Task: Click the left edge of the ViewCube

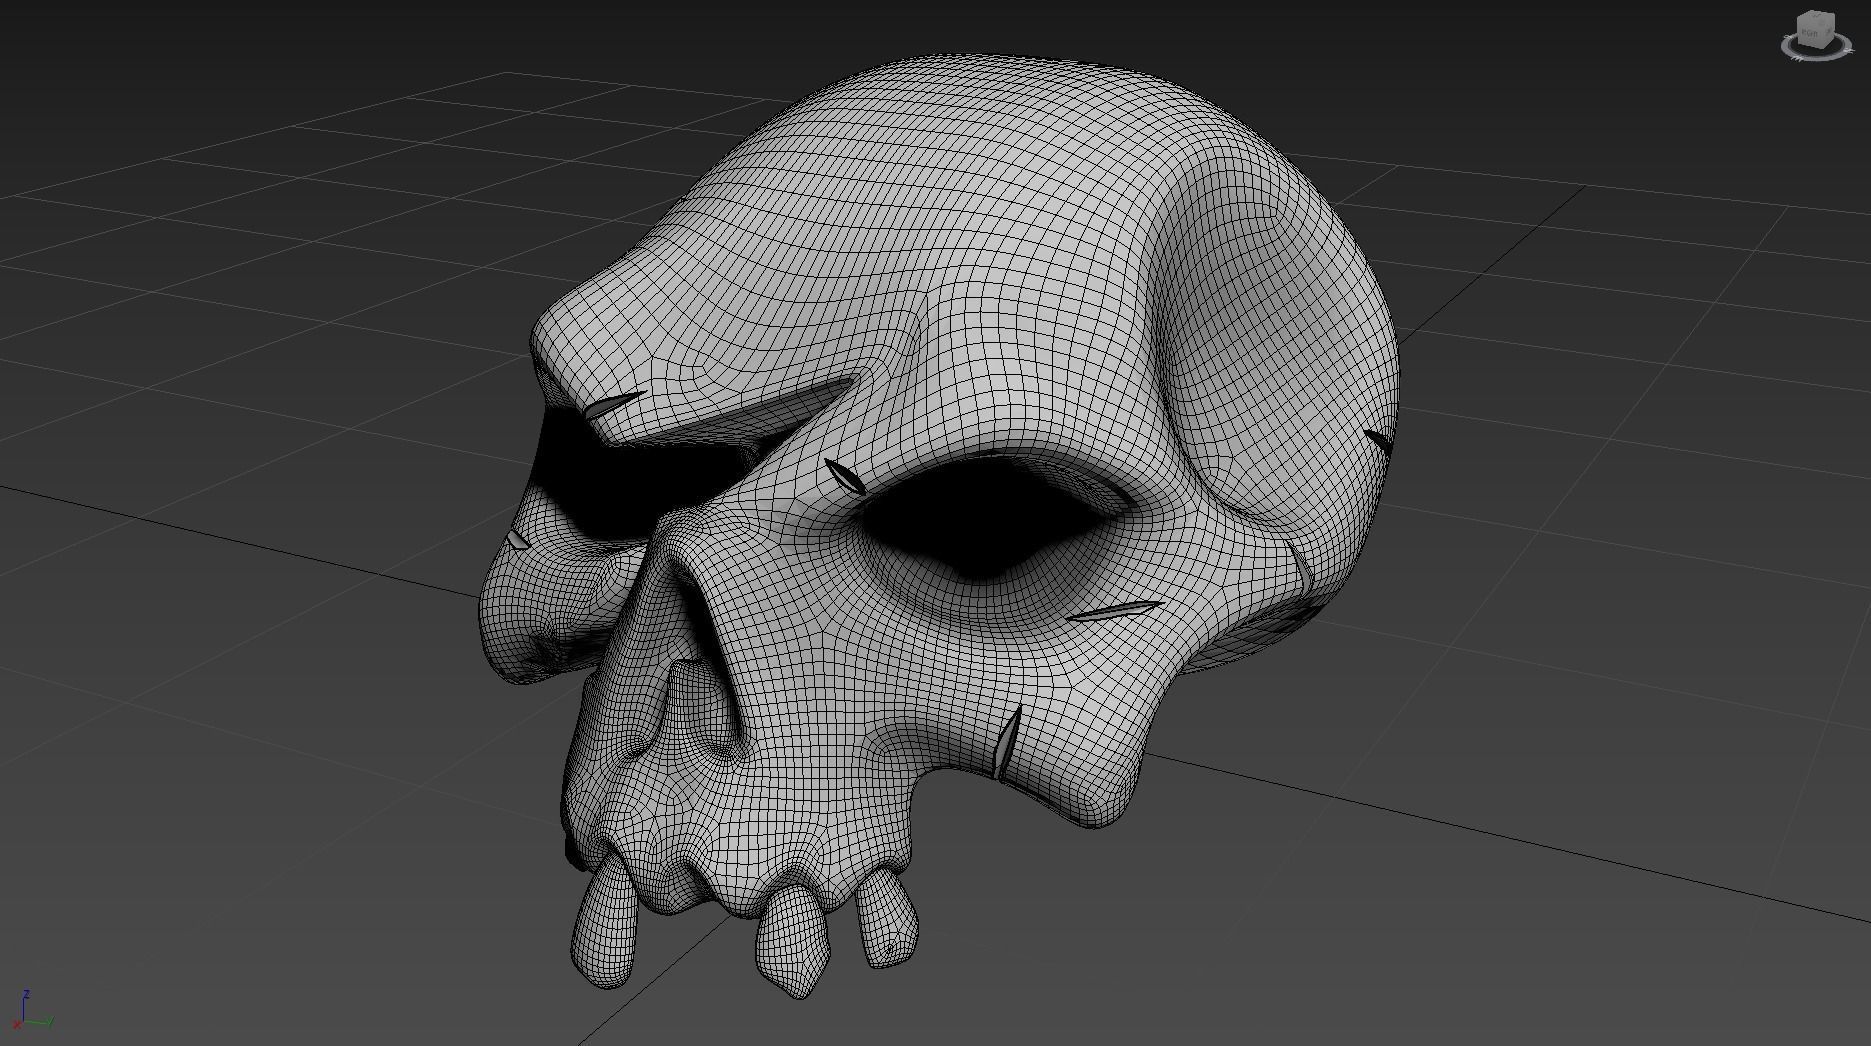Action: 1798,30
